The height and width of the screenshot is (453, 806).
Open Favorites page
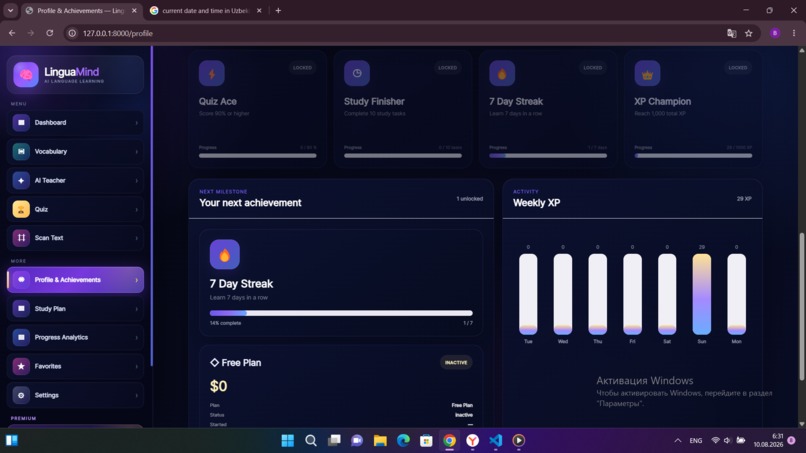[x=75, y=366]
